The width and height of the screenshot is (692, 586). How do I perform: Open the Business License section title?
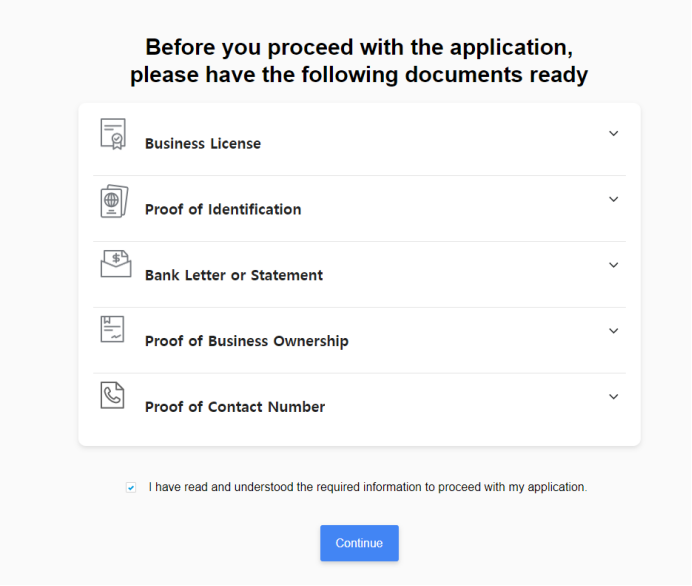[x=203, y=143]
